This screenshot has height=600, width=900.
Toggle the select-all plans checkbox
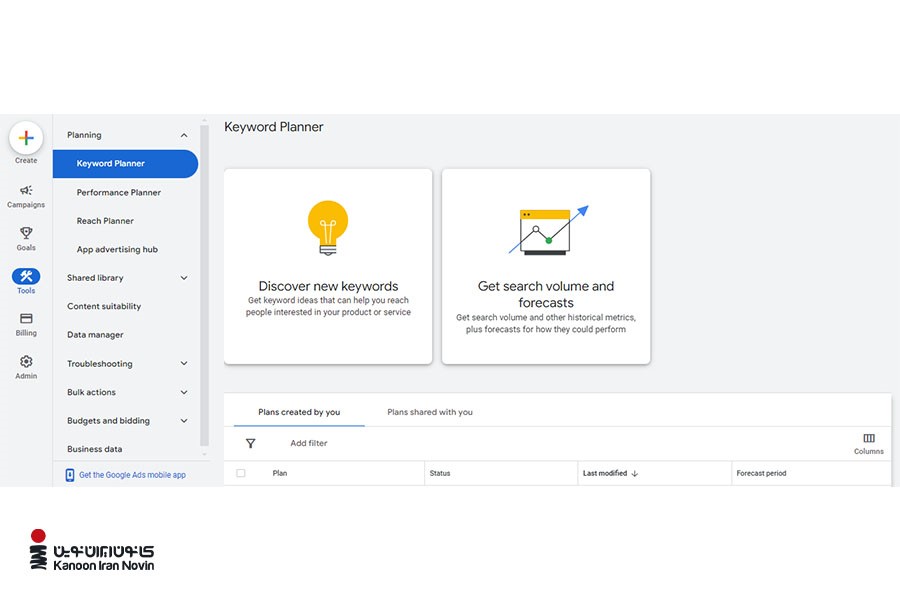(241, 473)
